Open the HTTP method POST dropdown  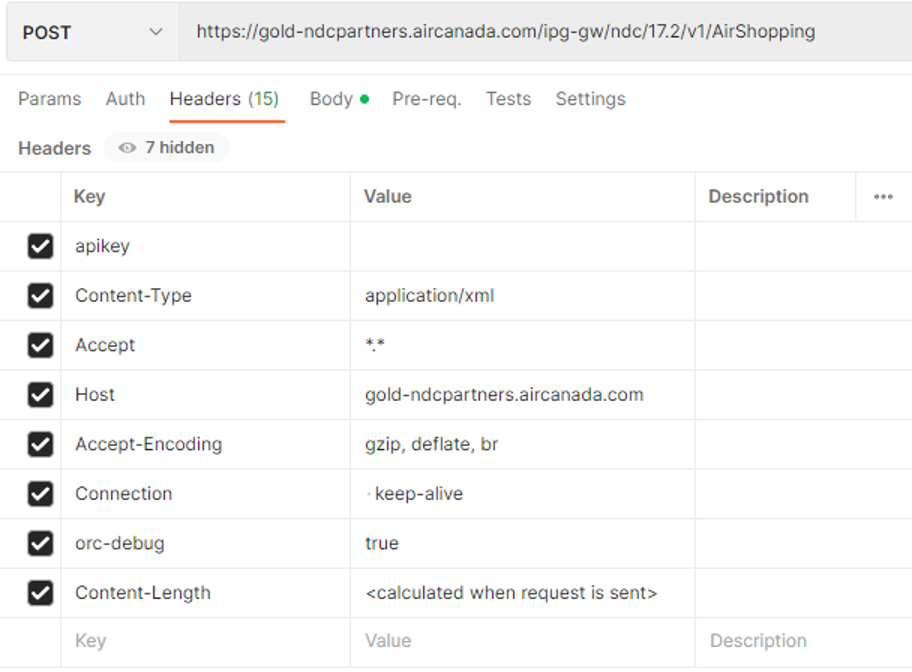(92, 32)
